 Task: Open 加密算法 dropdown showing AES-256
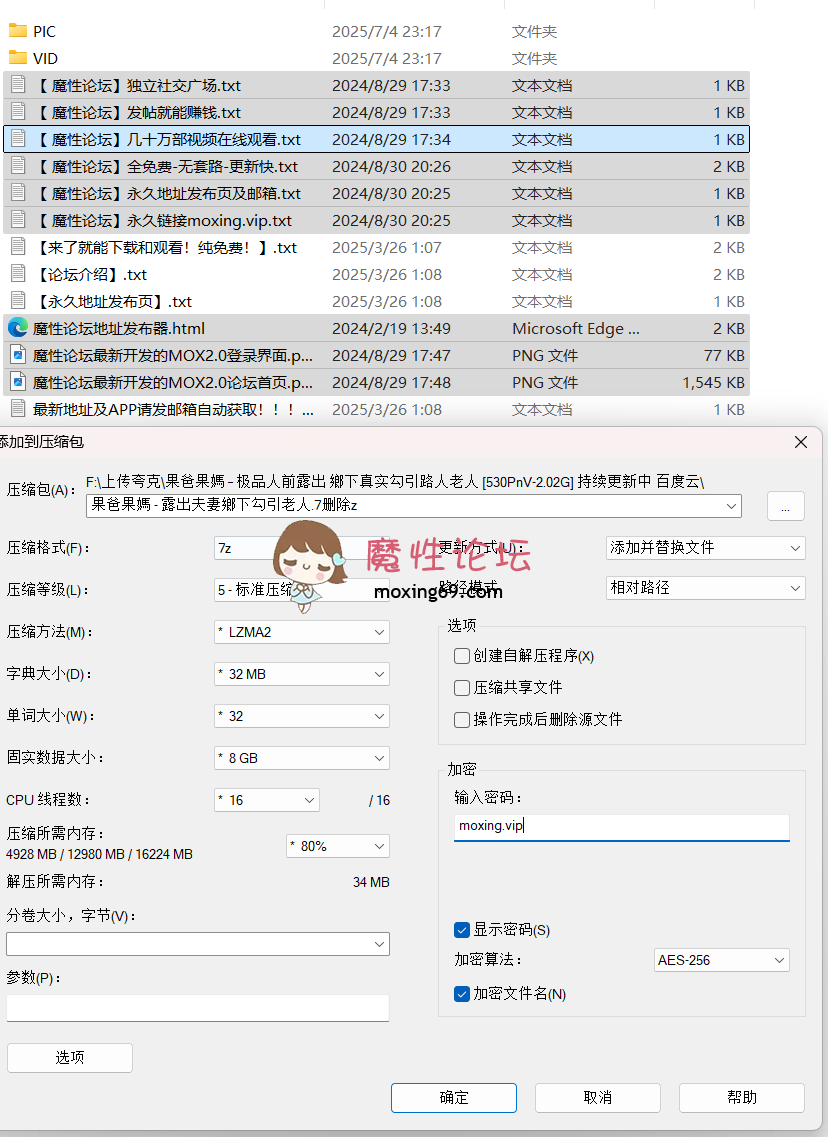click(721, 959)
